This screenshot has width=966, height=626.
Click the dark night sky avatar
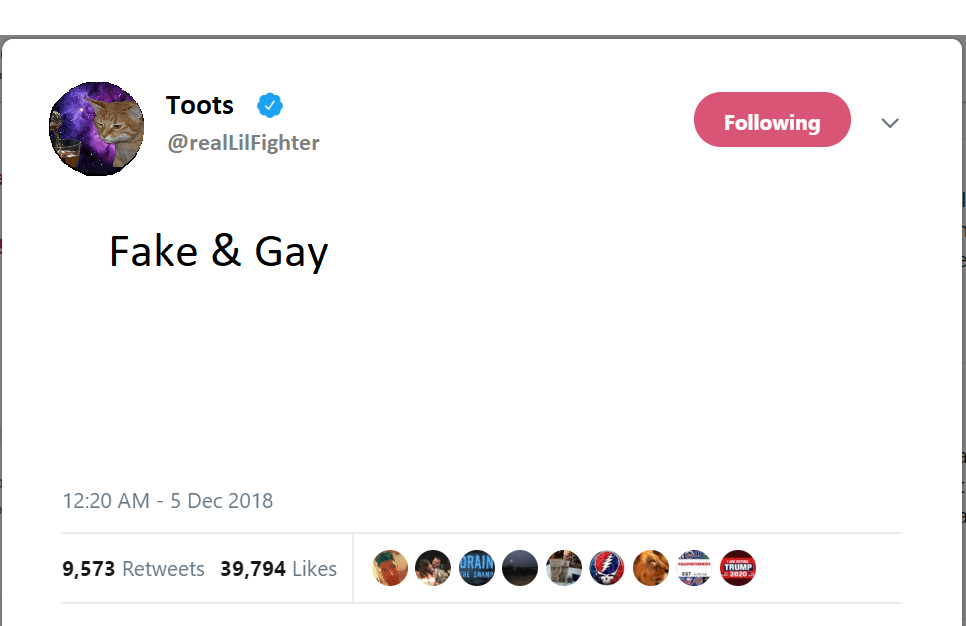[520, 568]
